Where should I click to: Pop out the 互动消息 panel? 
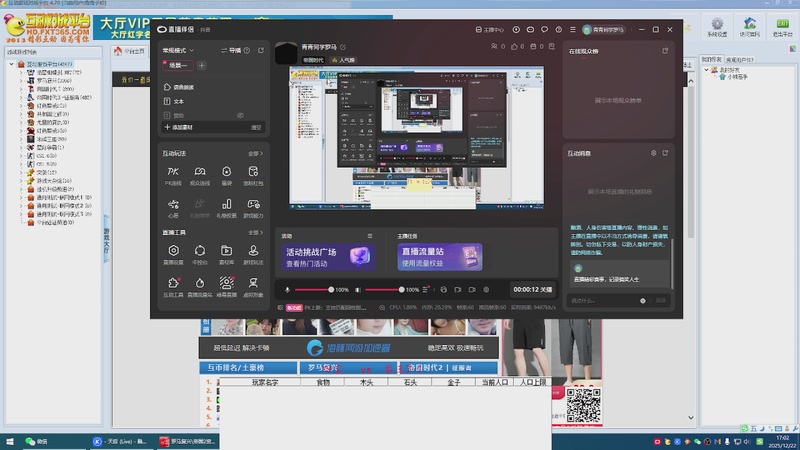click(x=665, y=153)
